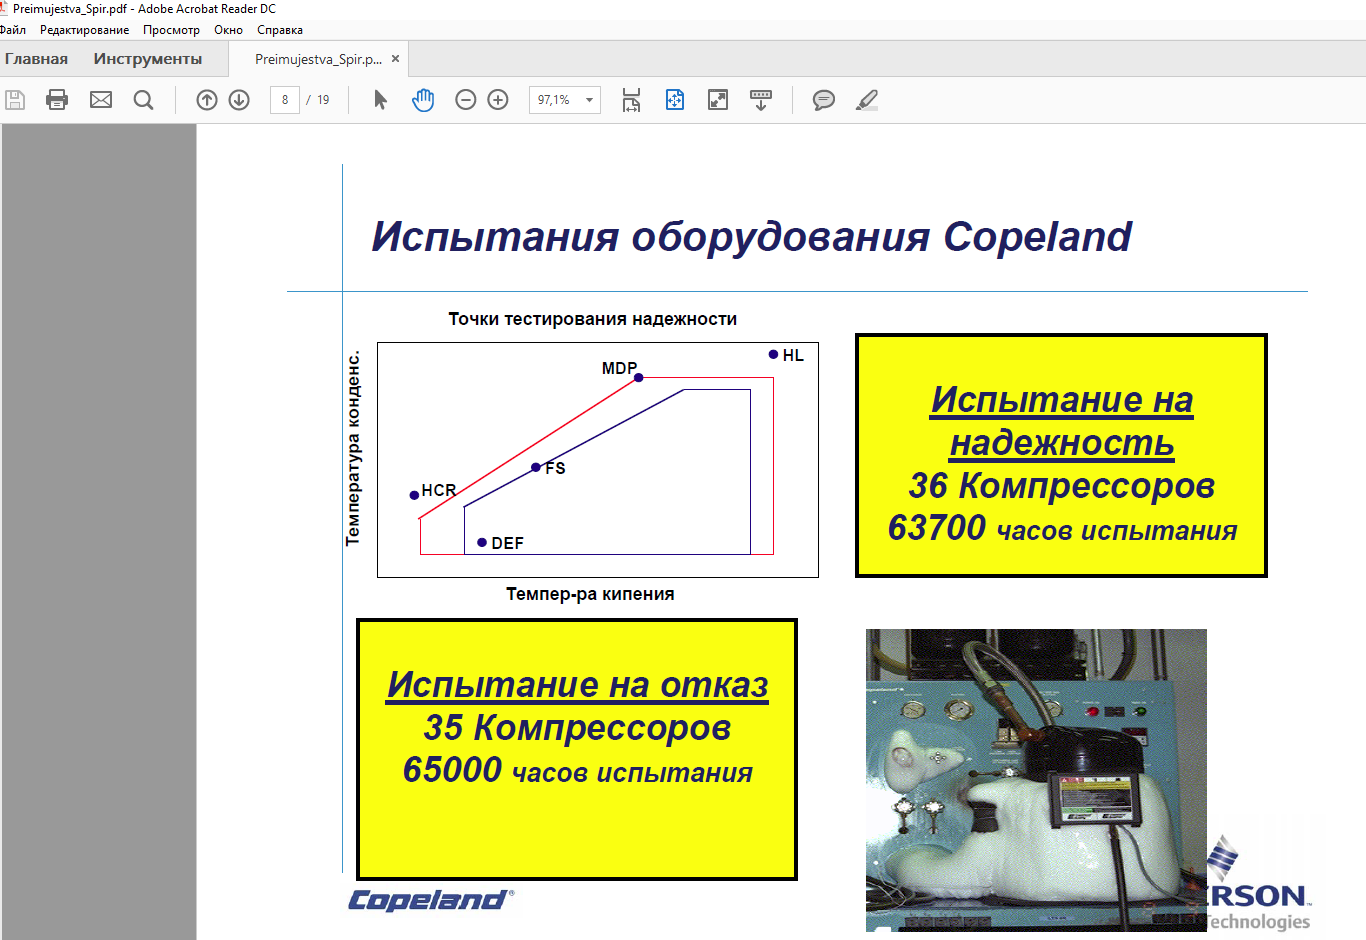
Task: Open the Редактирование menu
Action: click(85, 30)
